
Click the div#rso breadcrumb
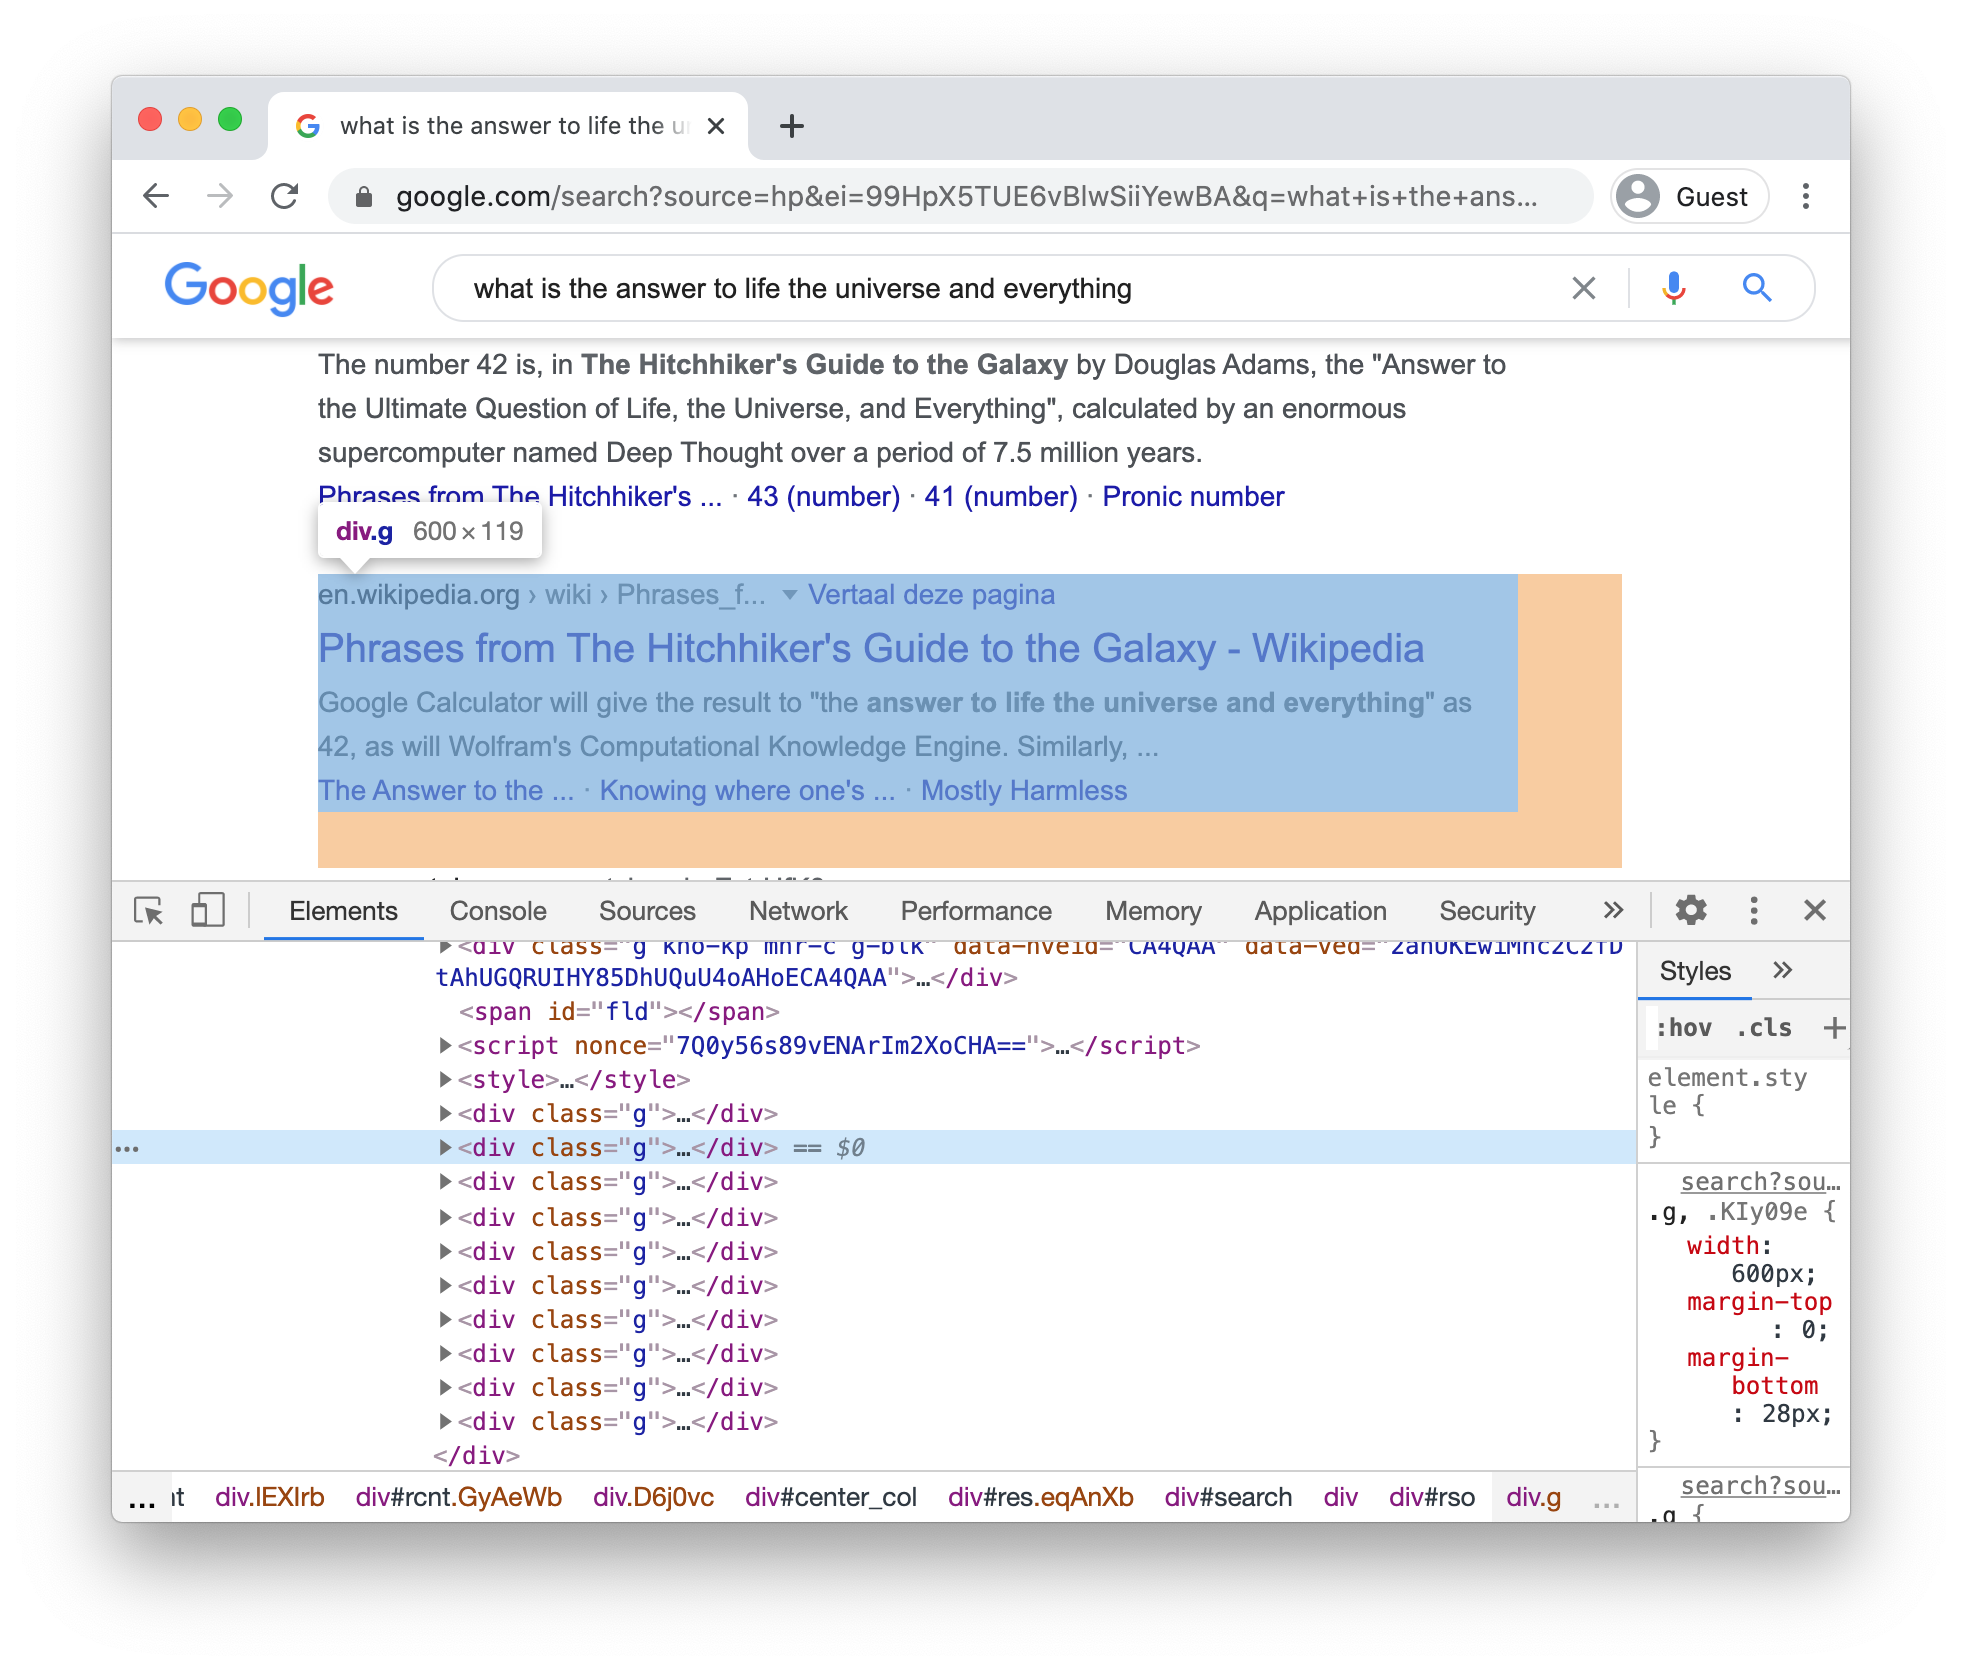pyautogui.click(x=1432, y=1497)
